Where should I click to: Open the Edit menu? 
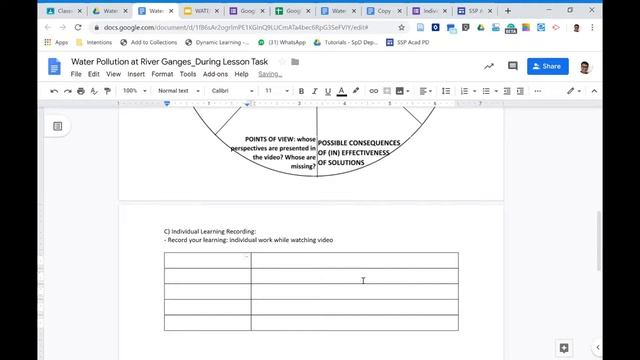93,74
